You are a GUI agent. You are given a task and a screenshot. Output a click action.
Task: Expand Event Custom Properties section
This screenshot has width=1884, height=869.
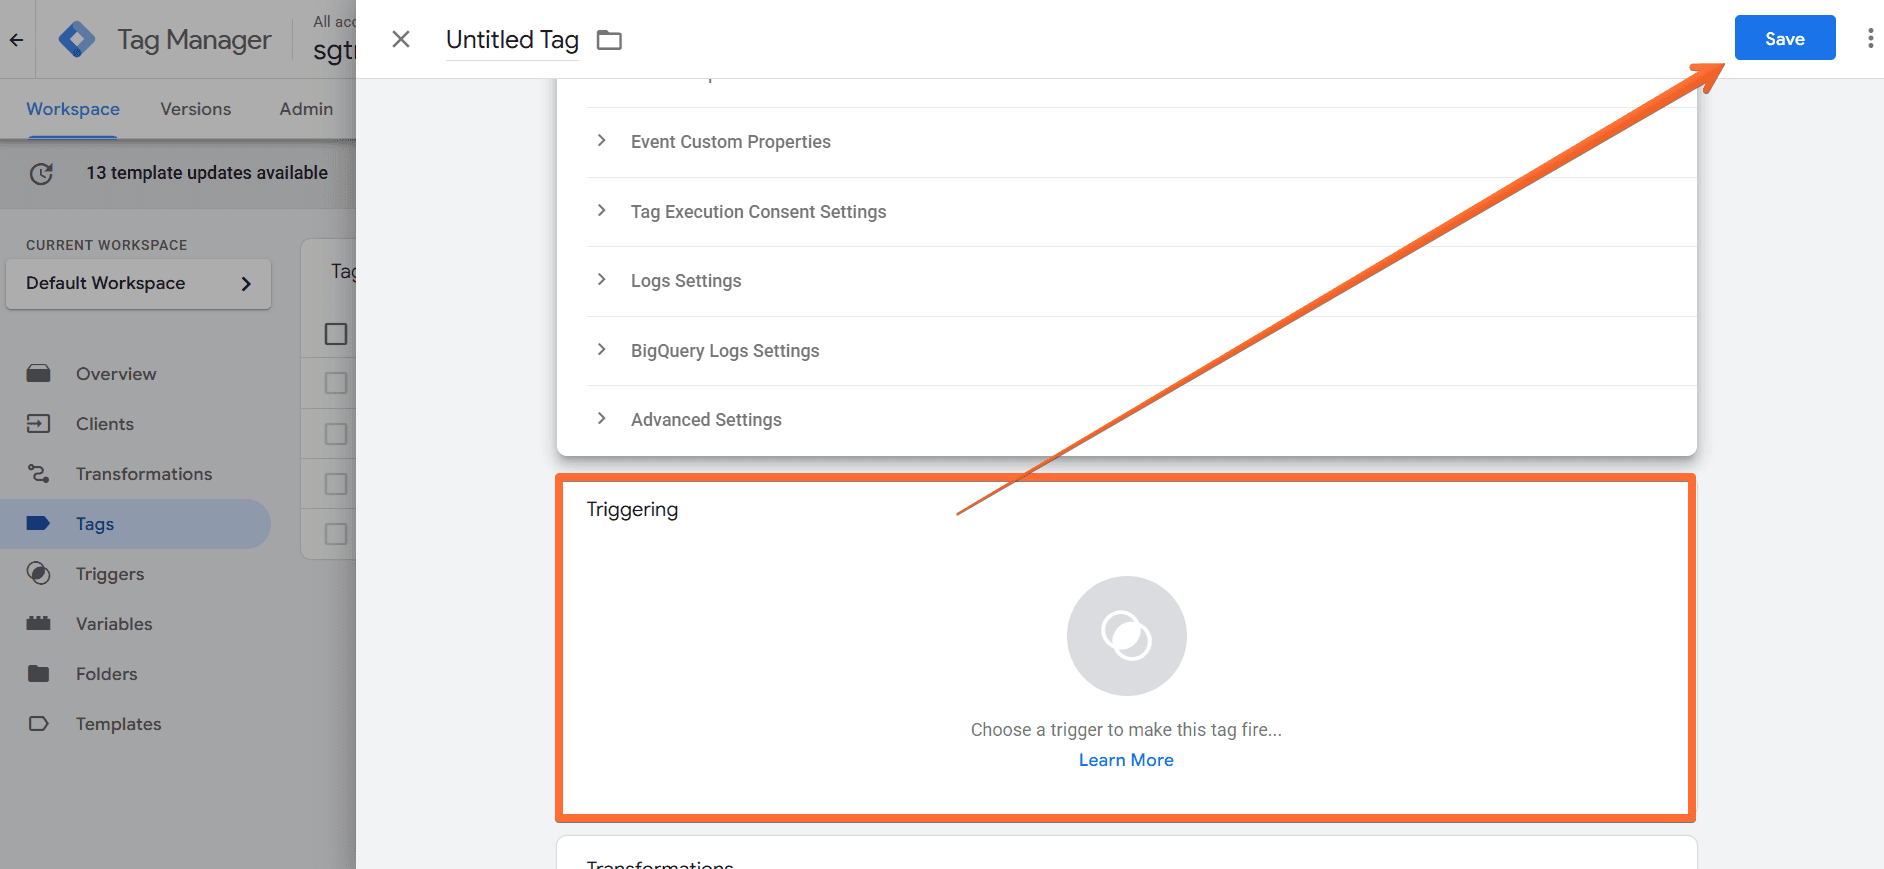601,141
